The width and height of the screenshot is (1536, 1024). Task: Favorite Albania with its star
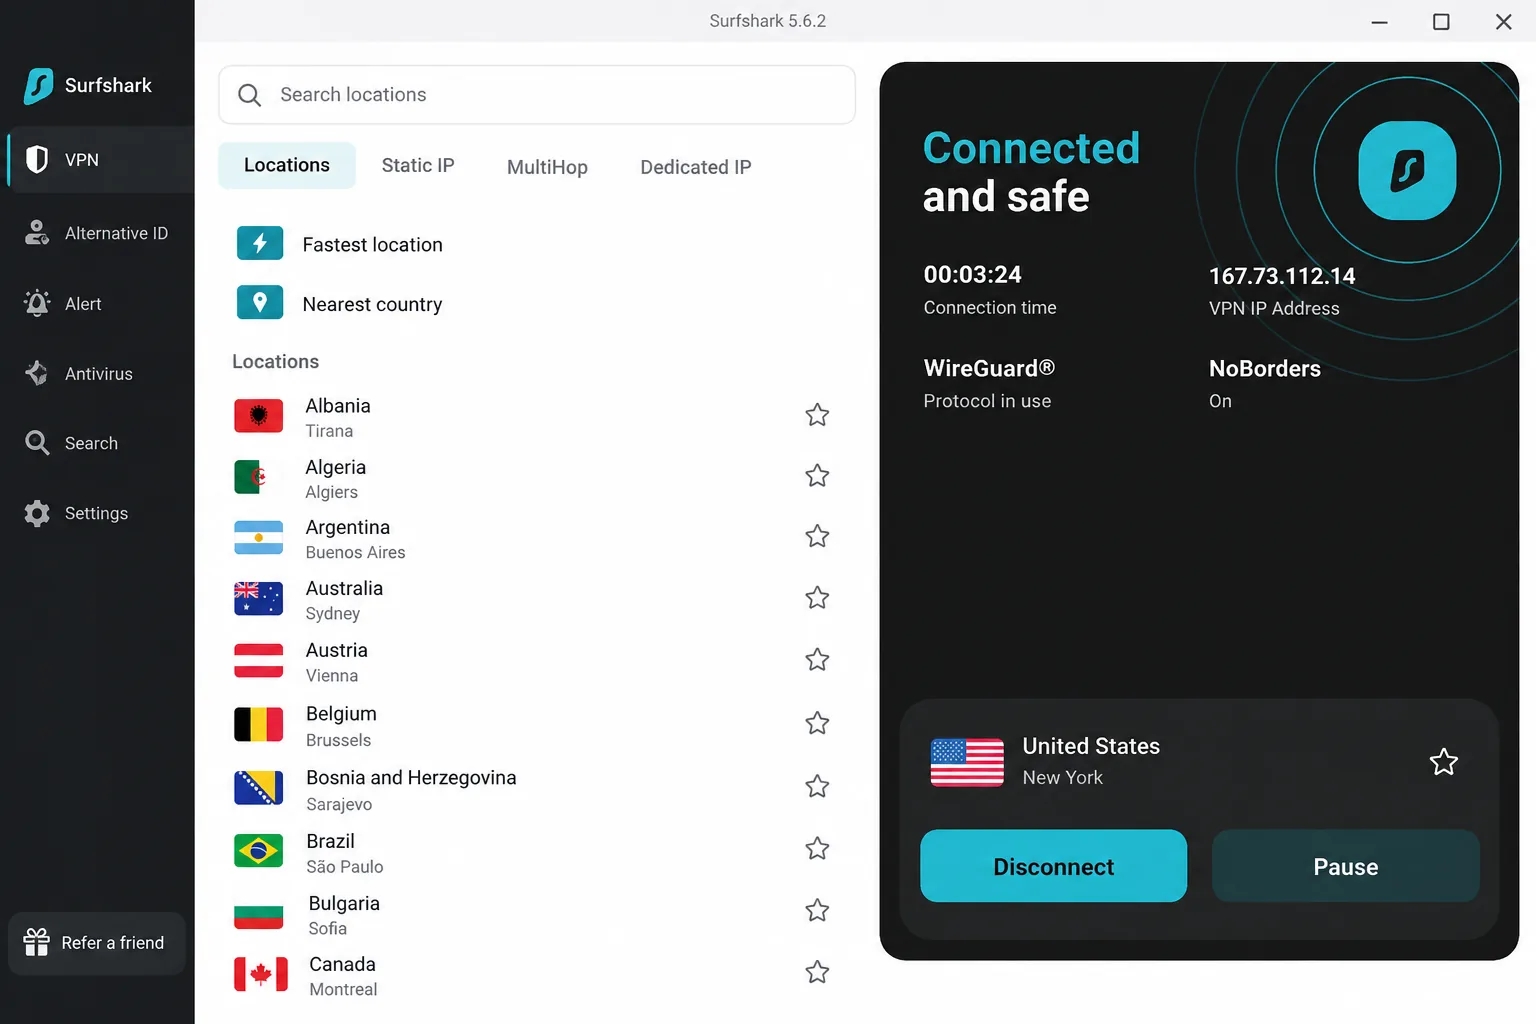[817, 414]
